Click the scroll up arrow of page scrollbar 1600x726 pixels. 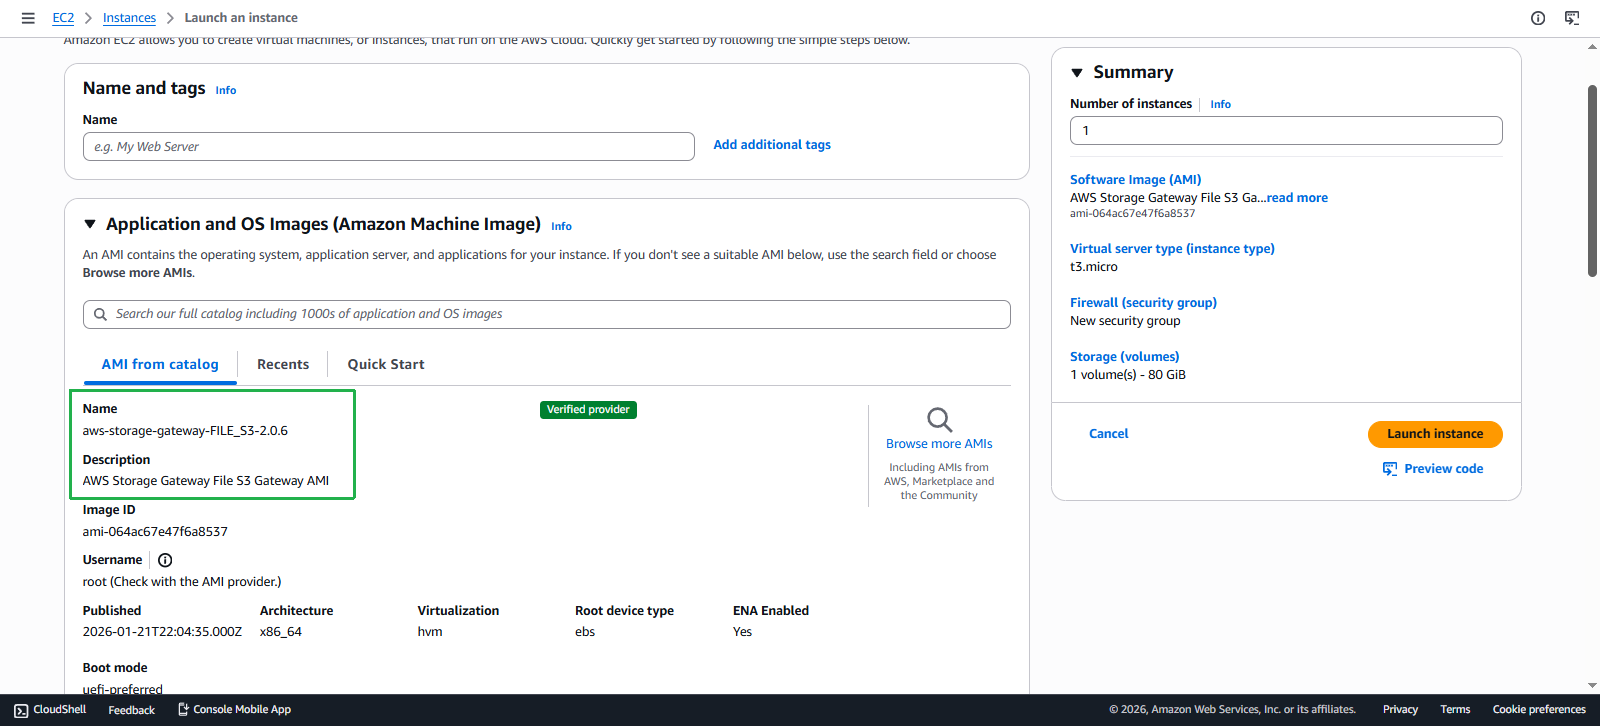(1592, 46)
